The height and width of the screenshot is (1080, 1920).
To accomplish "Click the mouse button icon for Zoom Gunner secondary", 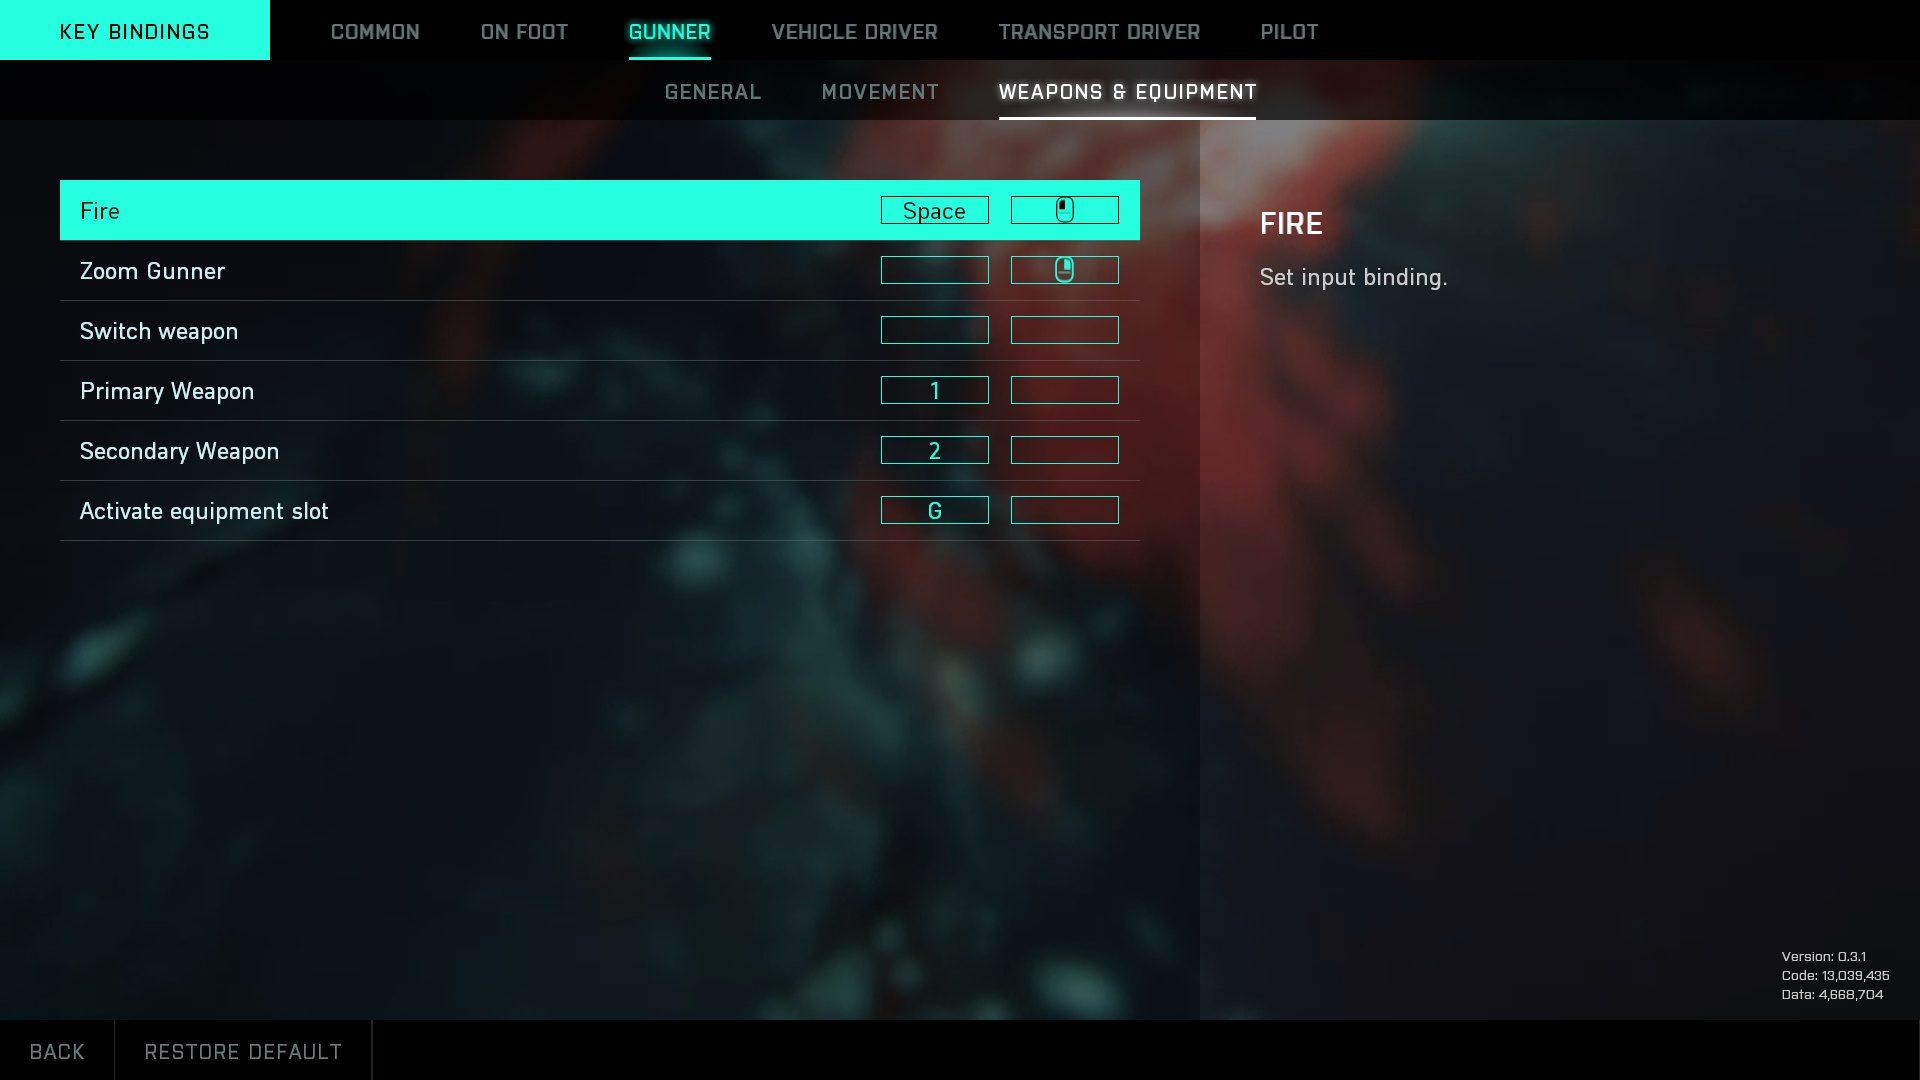I will point(1064,270).
